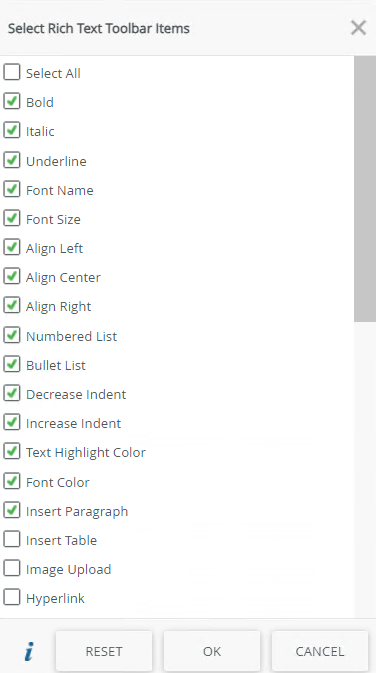Click the vertical scrollbar thumb
This screenshot has width=376, height=673.
point(365,189)
